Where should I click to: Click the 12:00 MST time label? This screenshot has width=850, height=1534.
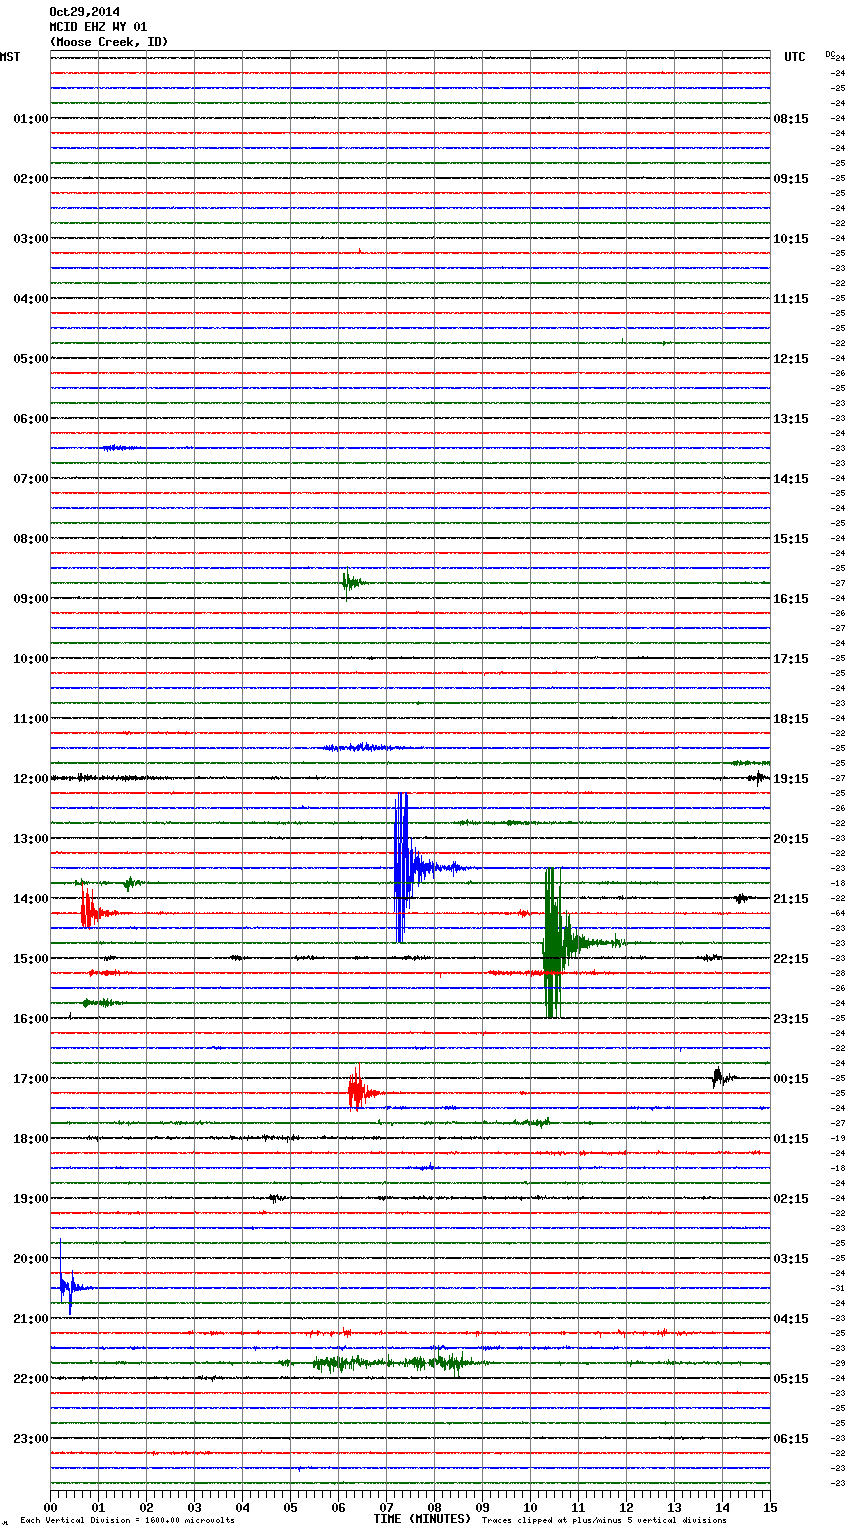coord(30,778)
